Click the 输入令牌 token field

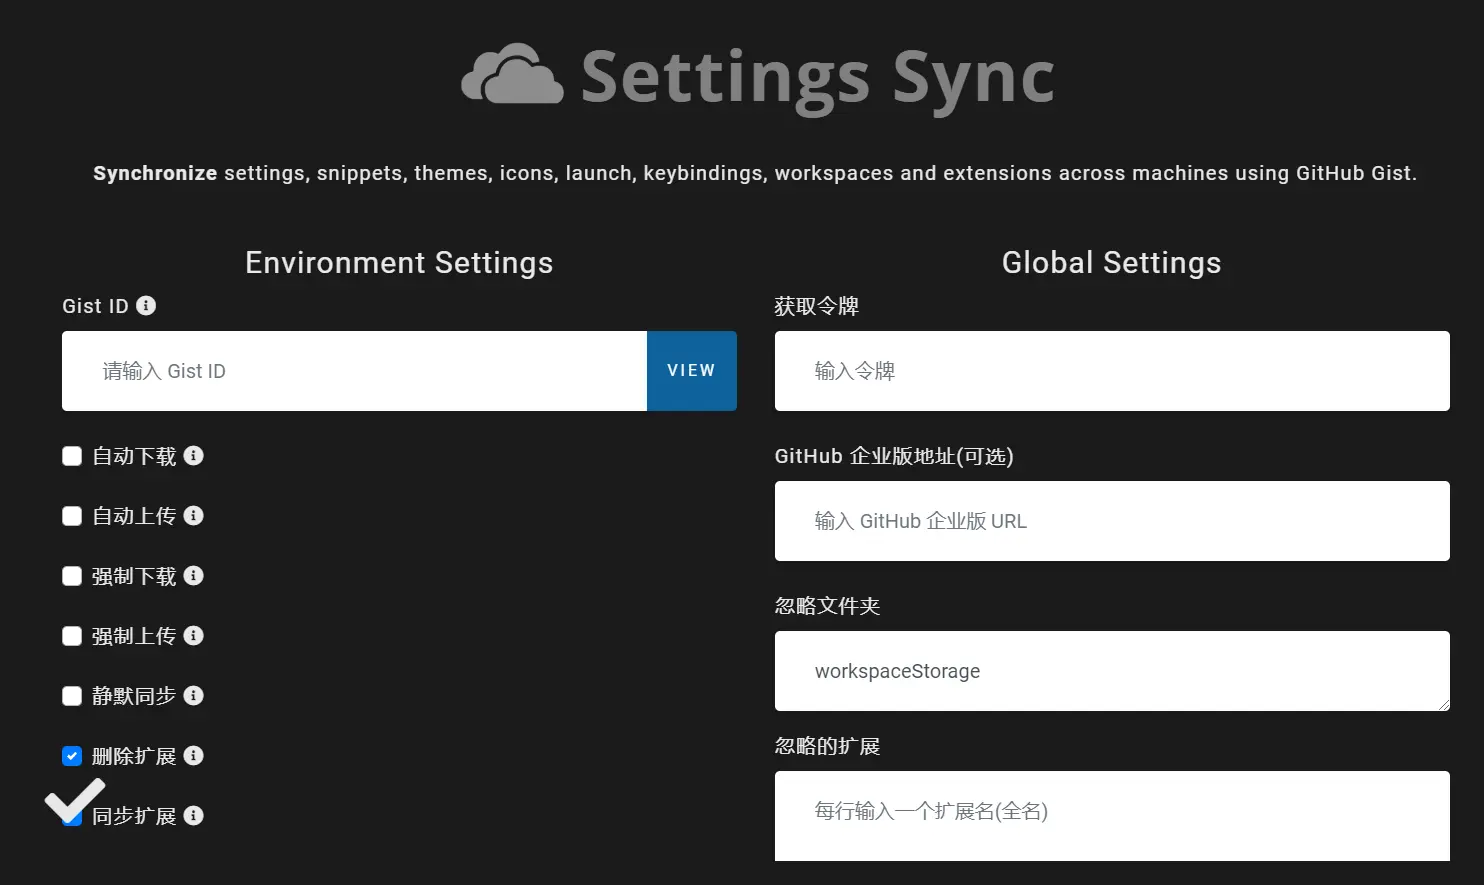(1111, 371)
